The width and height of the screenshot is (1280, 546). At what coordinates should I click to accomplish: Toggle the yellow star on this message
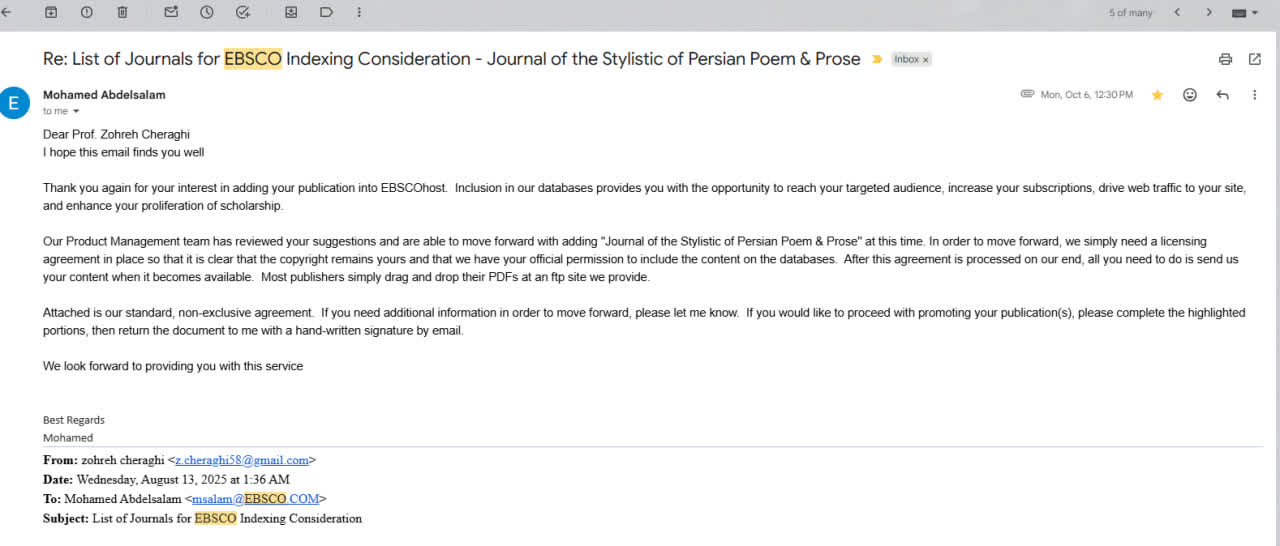tap(1157, 95)
